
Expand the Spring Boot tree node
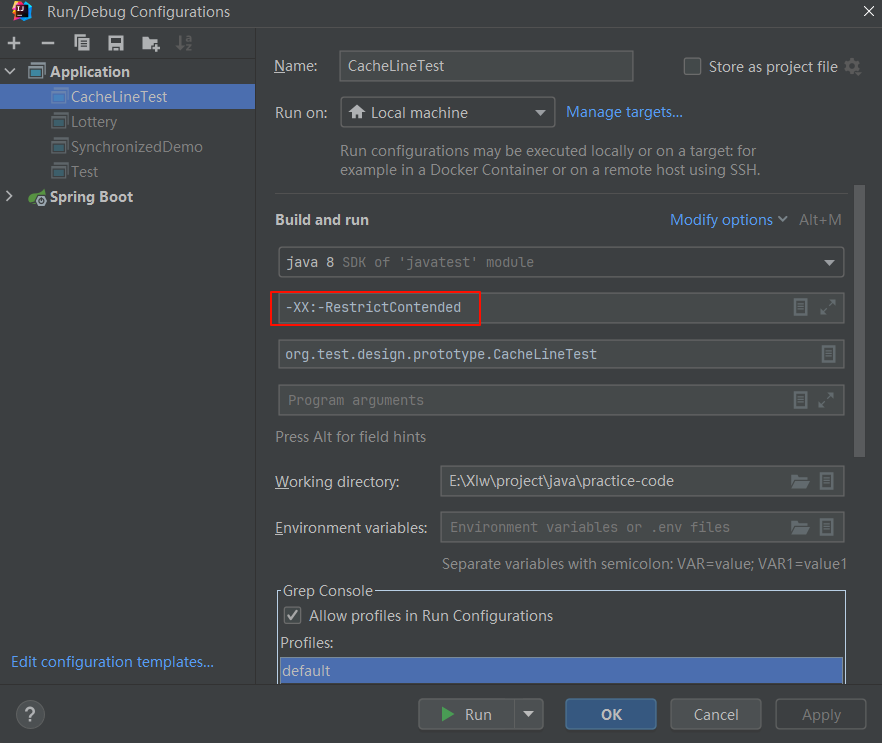click(x=10, y=197)
